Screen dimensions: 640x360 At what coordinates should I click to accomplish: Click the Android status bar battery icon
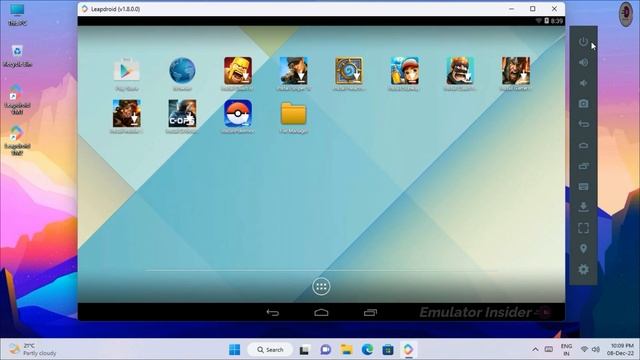click(547, 21)
